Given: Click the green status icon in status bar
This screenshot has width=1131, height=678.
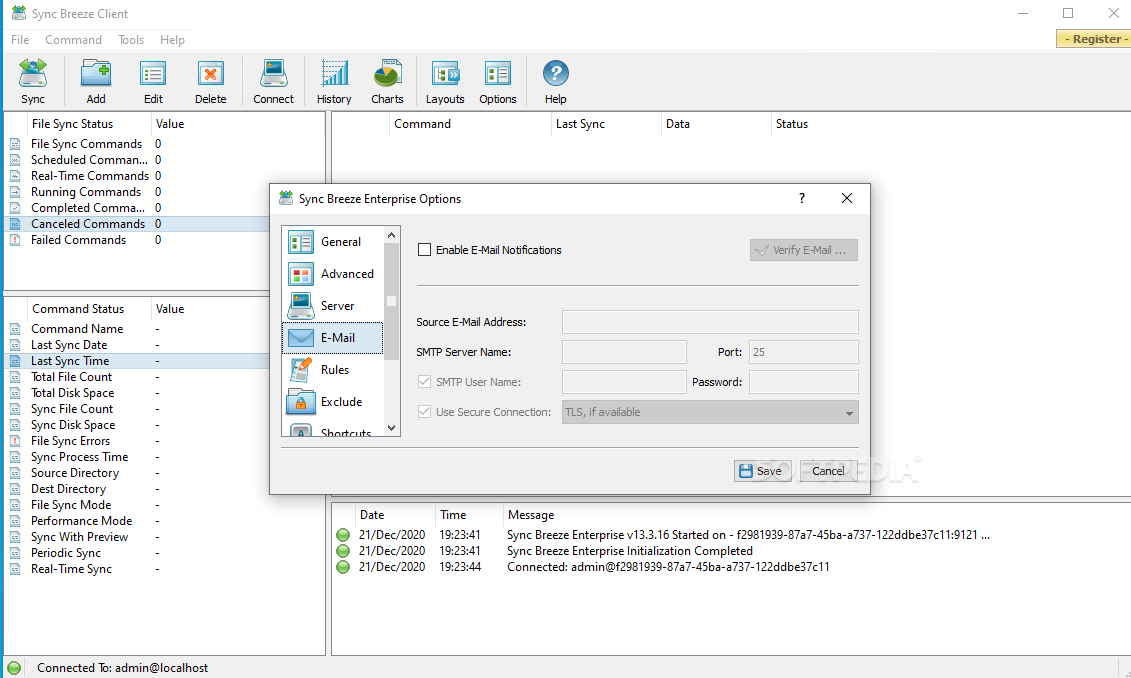Looking at the screenshot, I should pyautogui.click(x=14, y=668).
